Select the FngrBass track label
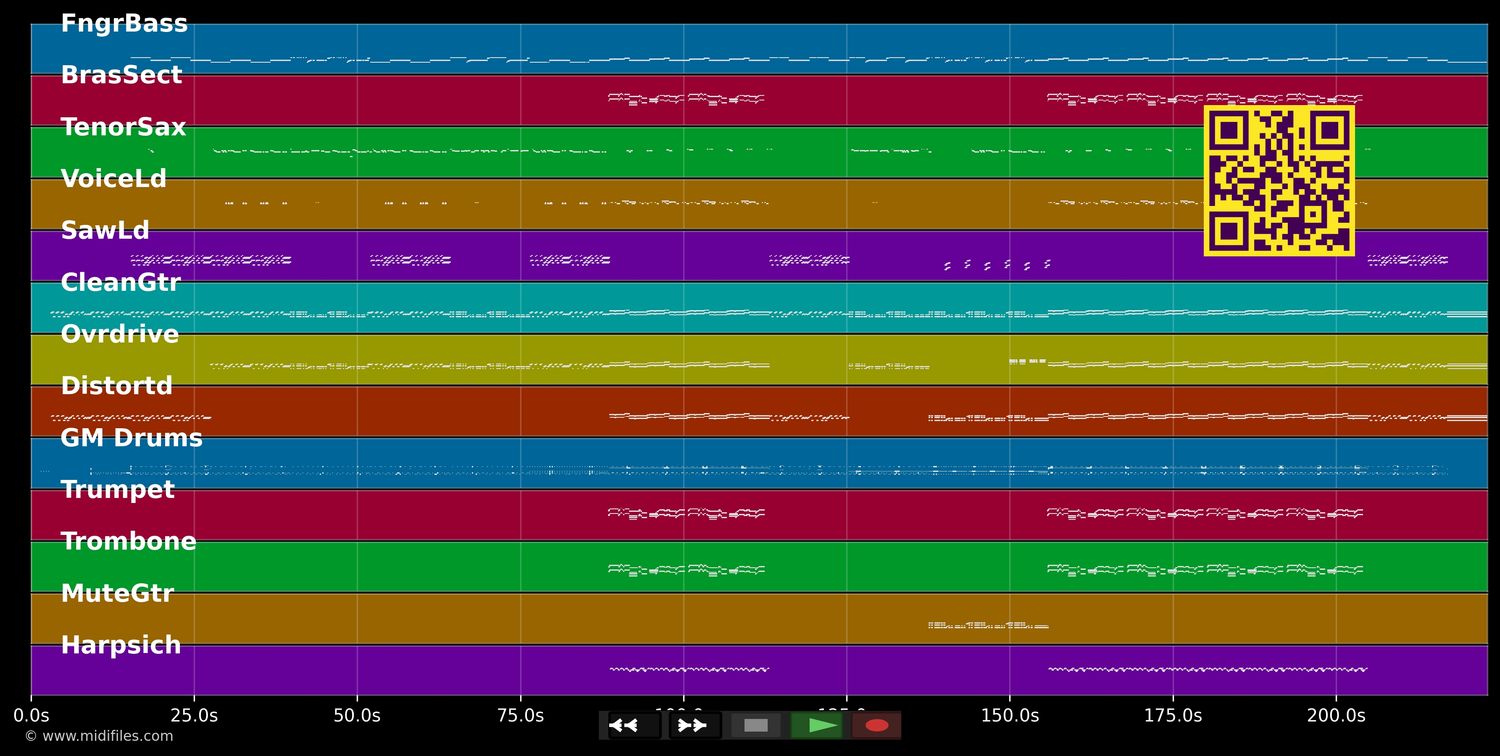Screen dimensions: 1500x756 tap(124, 24)
